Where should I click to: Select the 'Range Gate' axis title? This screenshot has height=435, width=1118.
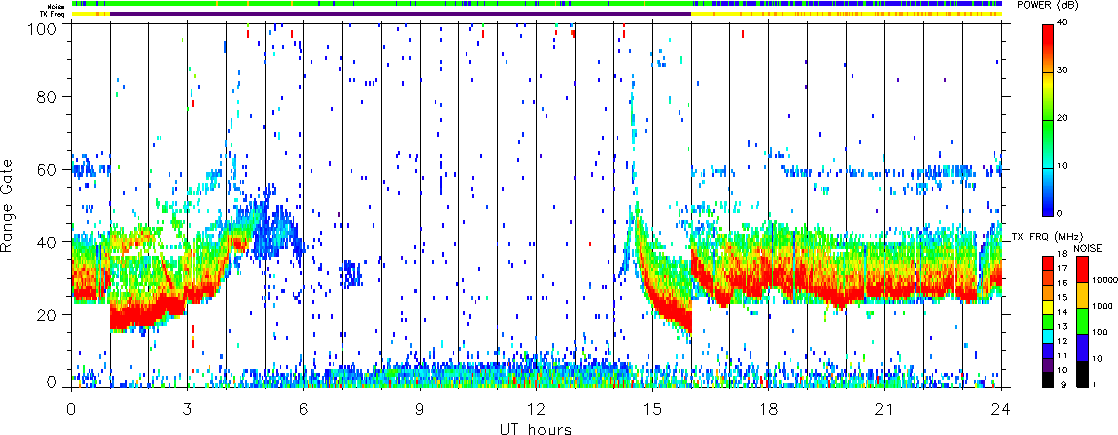point(9,206)
